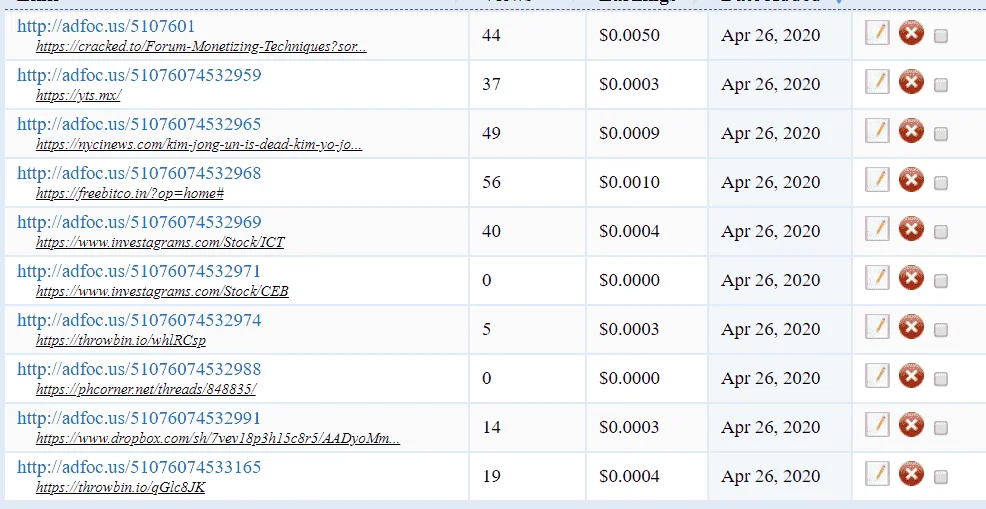Delete the nycinews link row
986x509 pixels.
click(911, 131)
